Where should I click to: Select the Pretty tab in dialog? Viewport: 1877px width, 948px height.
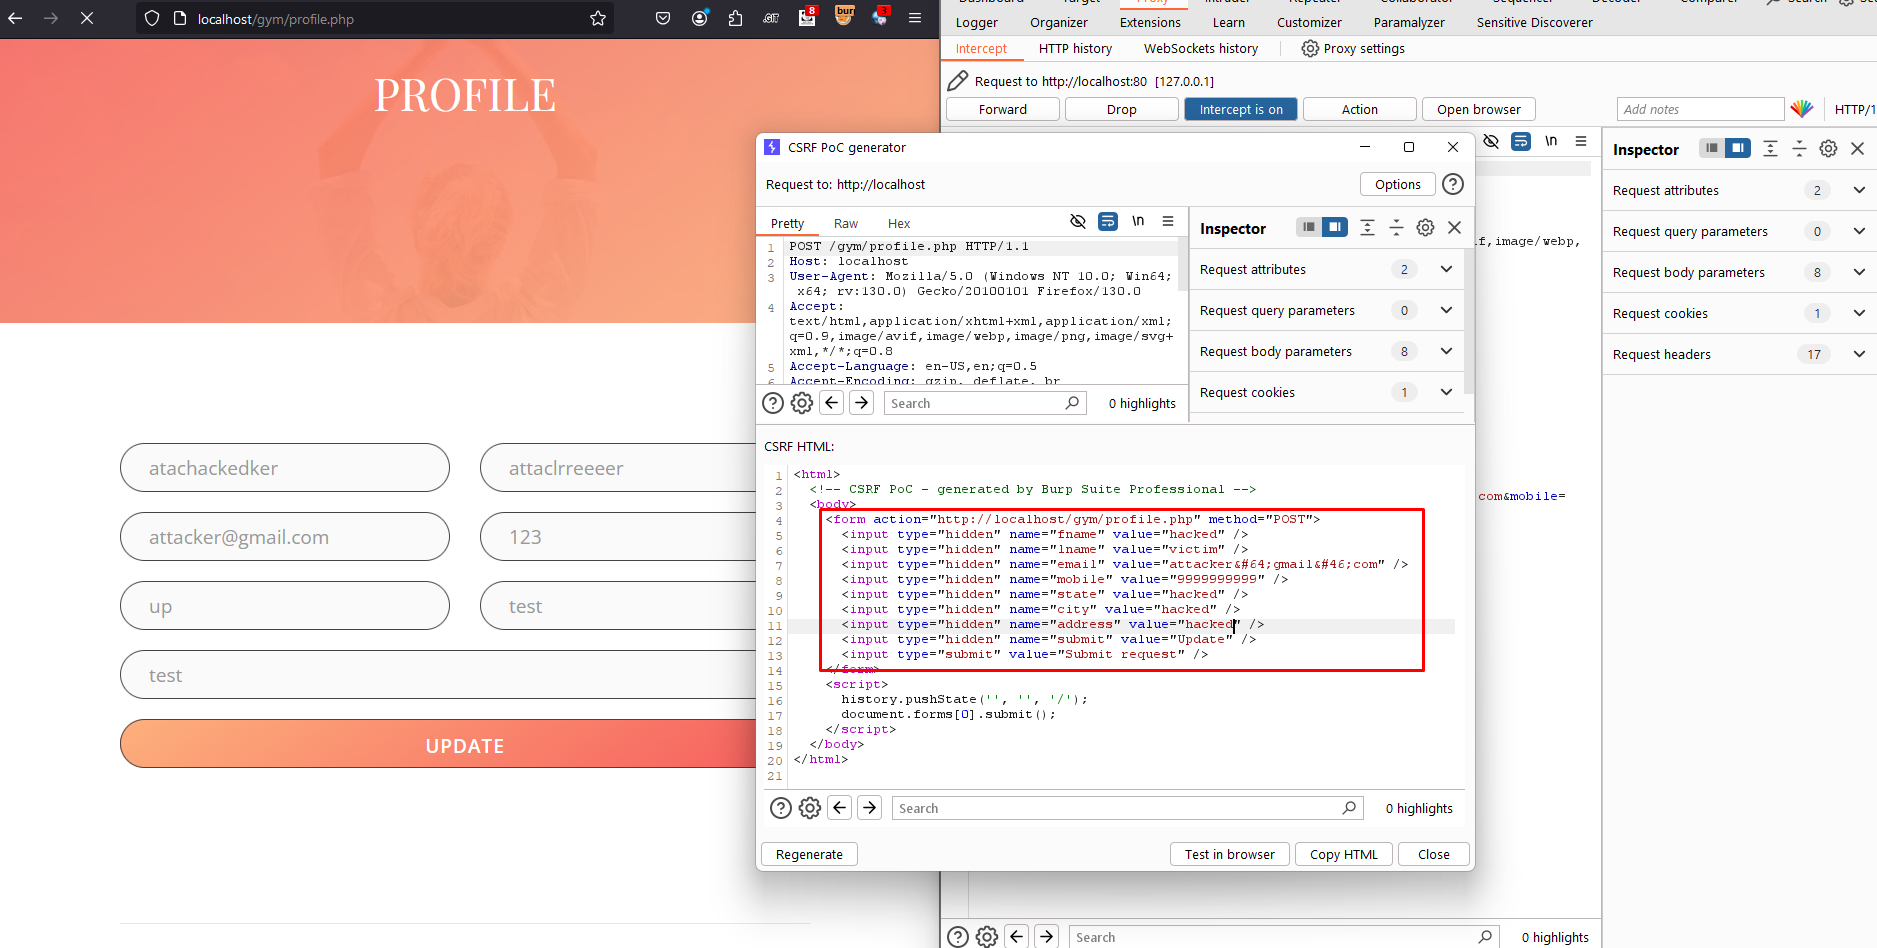click(787, 223)
